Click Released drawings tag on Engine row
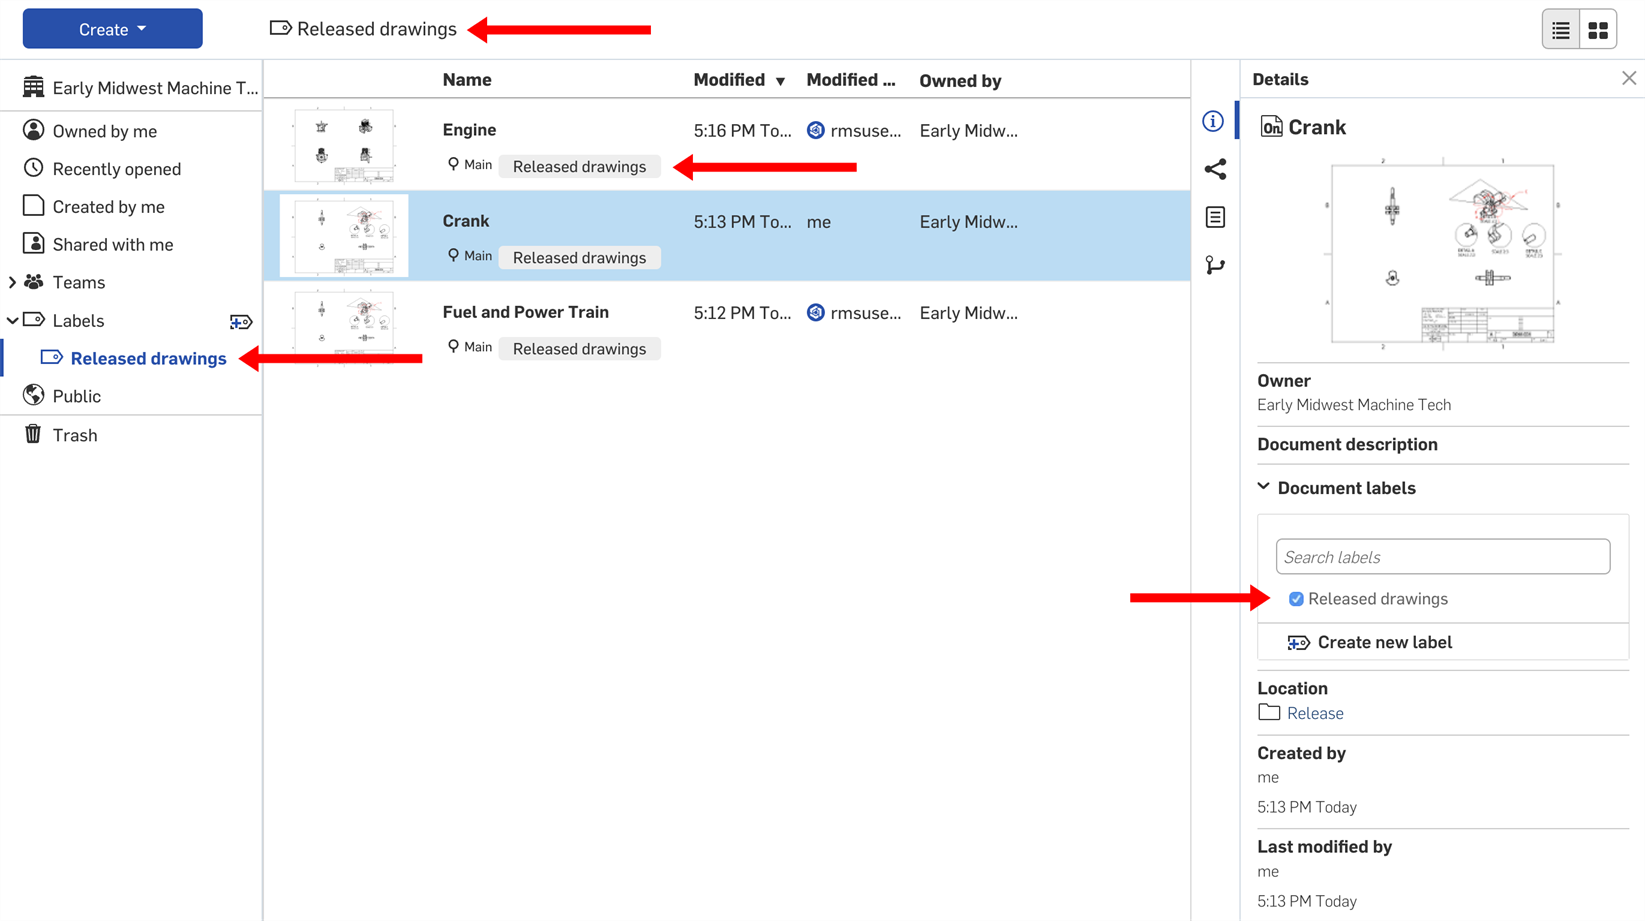This screenshot has height=921, width=1645. 579,167
